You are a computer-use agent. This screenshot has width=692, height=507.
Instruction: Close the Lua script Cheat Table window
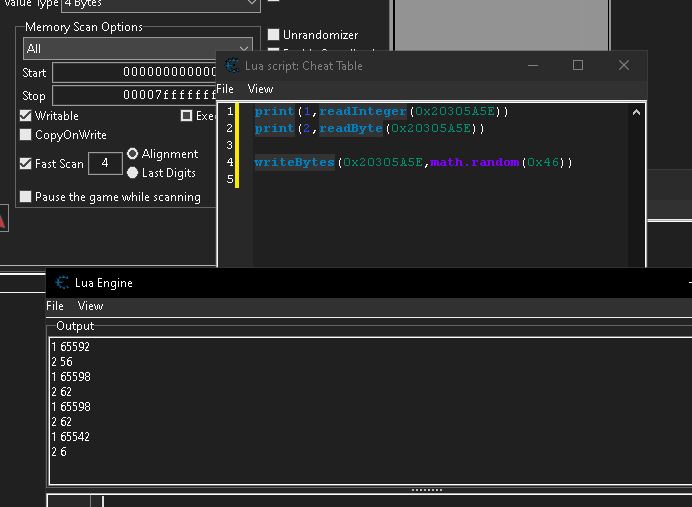pos(624,66)
